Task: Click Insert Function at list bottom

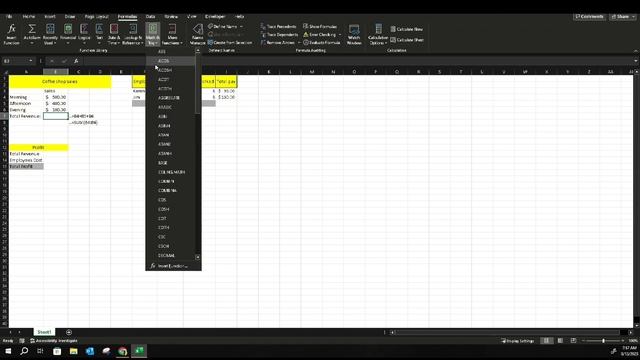Action: (x=173, y=266)
